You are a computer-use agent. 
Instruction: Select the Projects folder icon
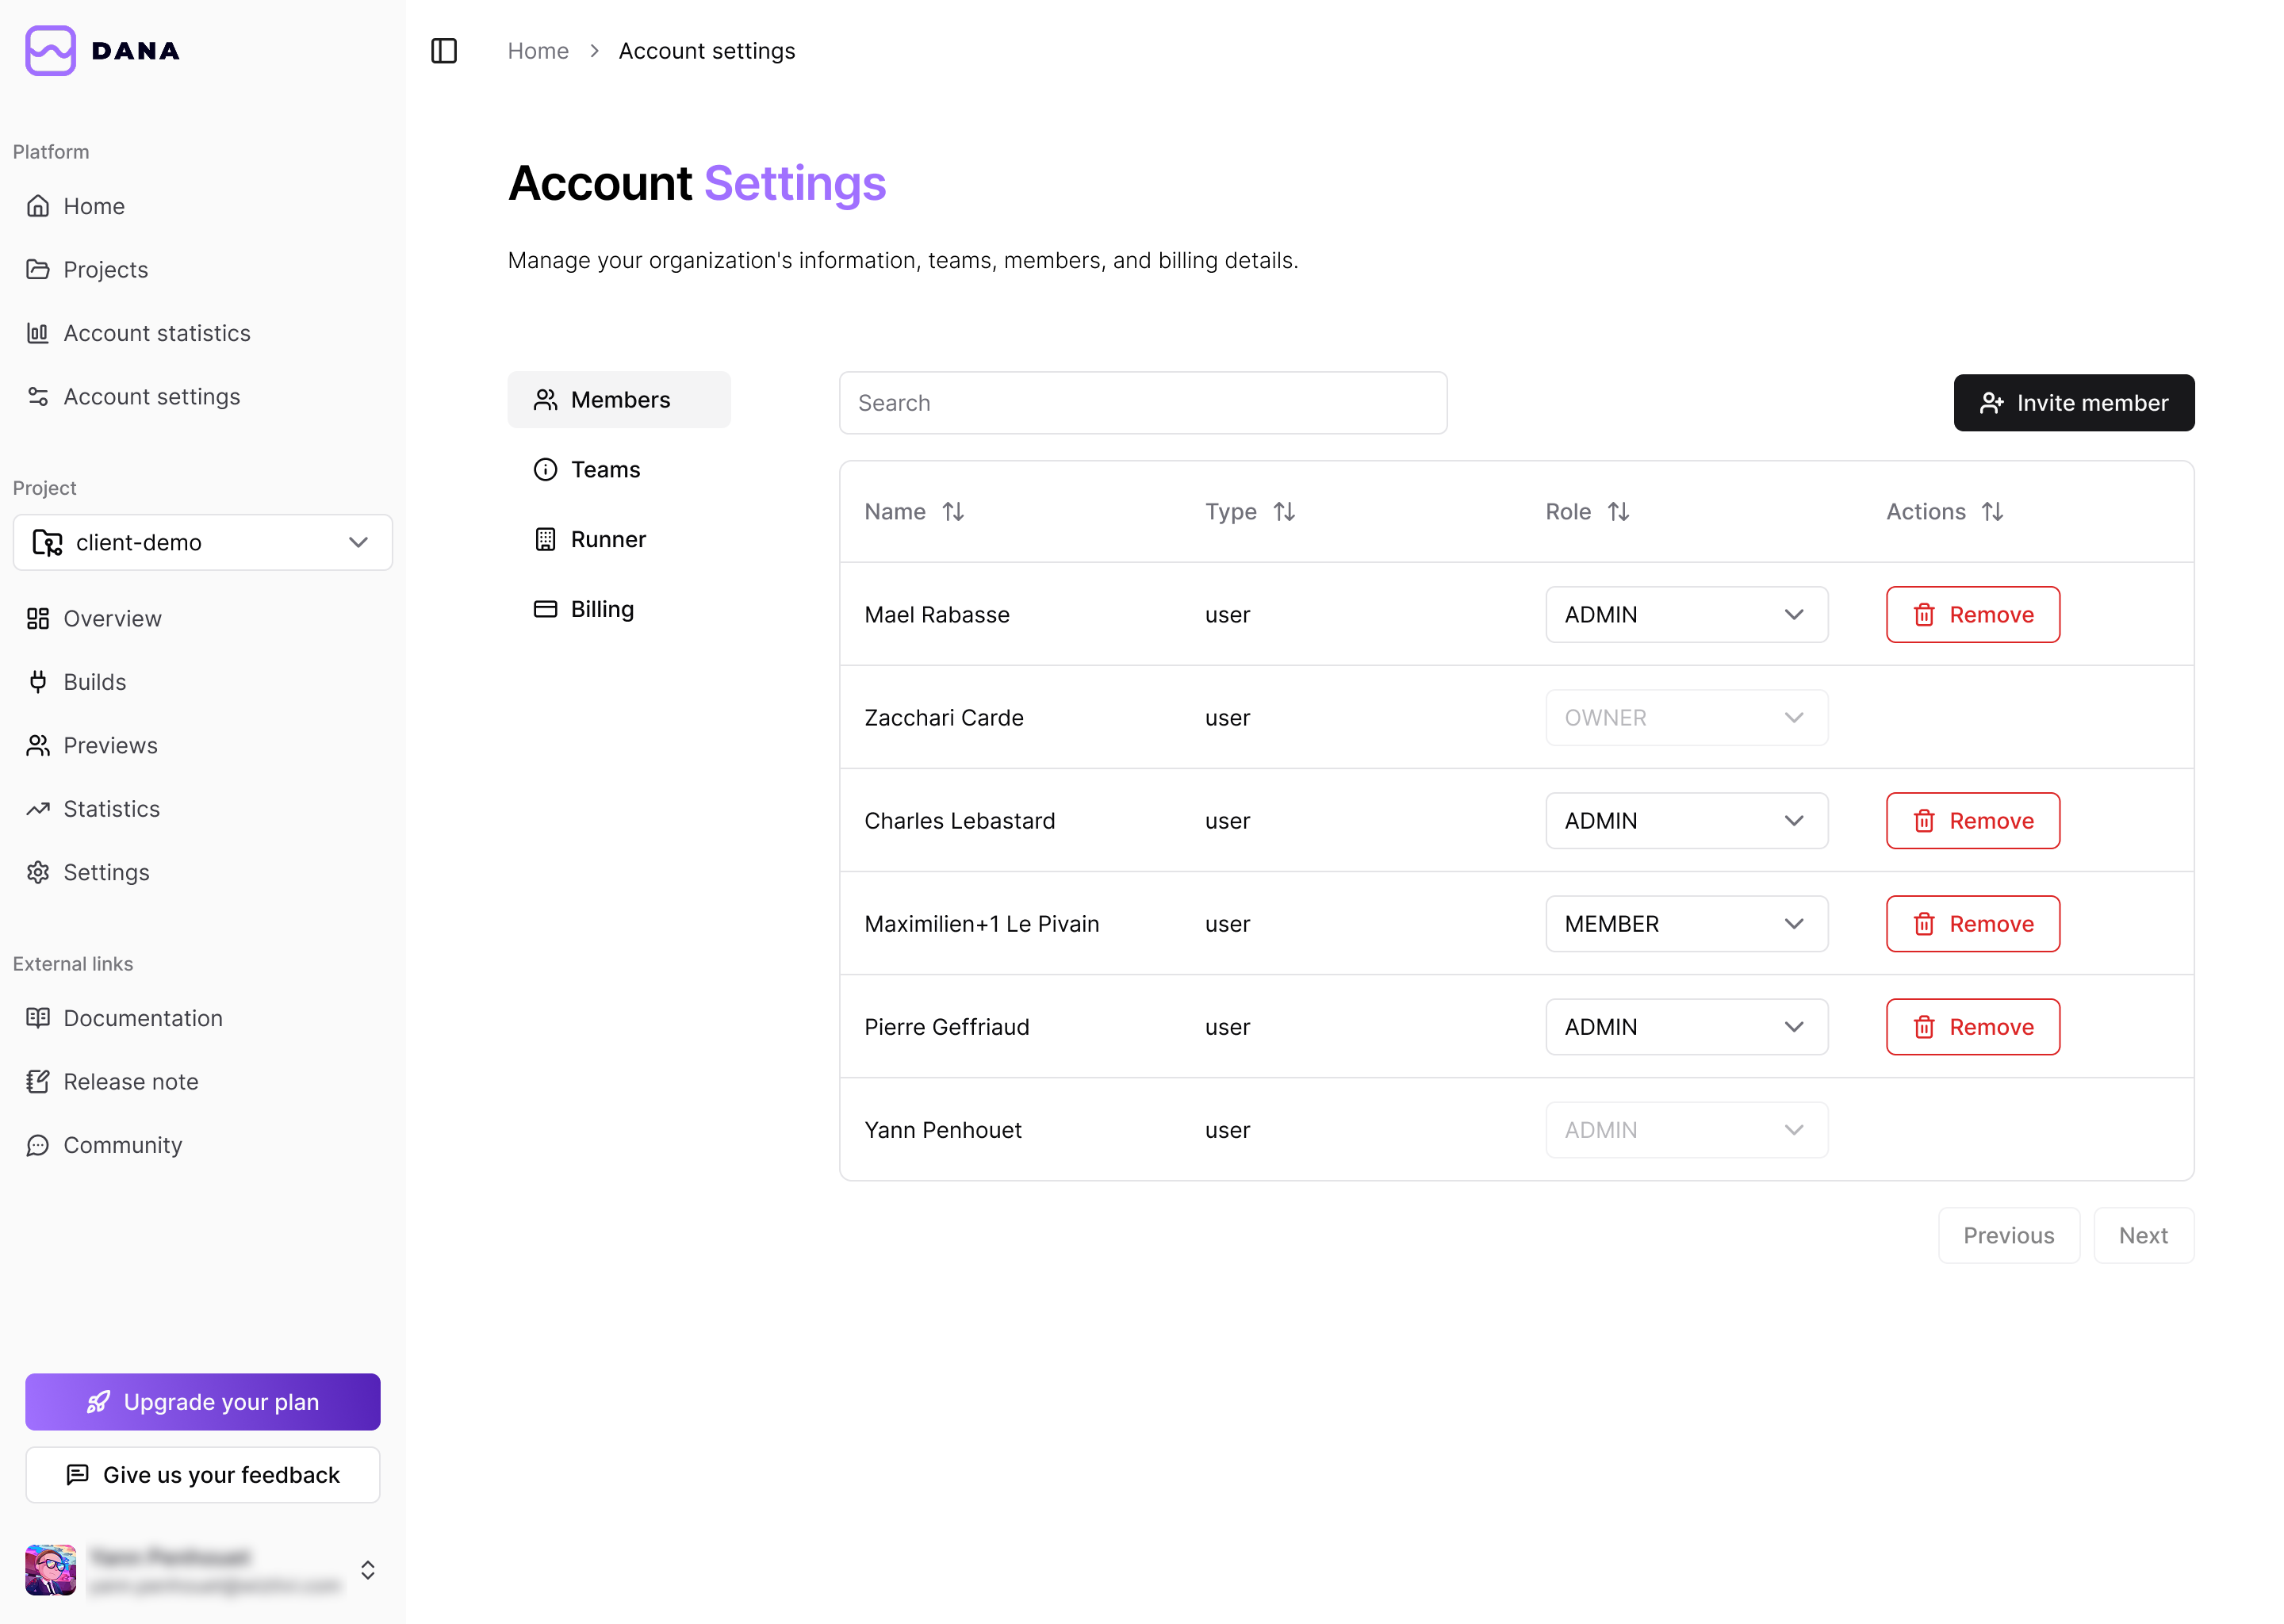[x=38, y=269]
